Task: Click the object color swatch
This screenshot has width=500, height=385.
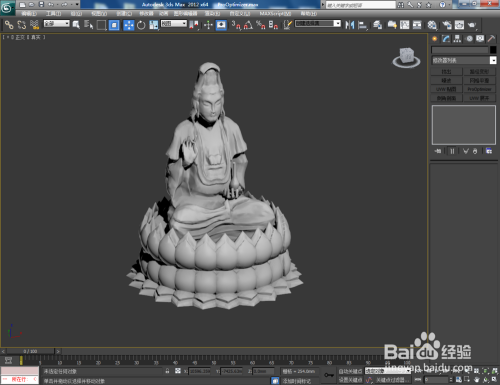Action: (493, 50)
